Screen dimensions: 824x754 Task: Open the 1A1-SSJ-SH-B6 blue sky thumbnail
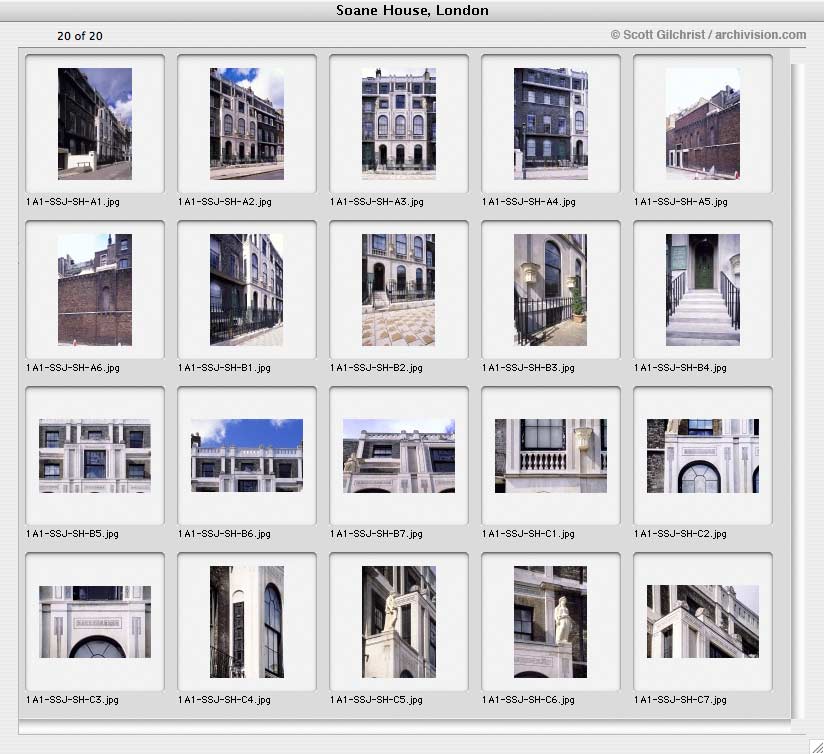pyautogui.click(x=247, y=456)
